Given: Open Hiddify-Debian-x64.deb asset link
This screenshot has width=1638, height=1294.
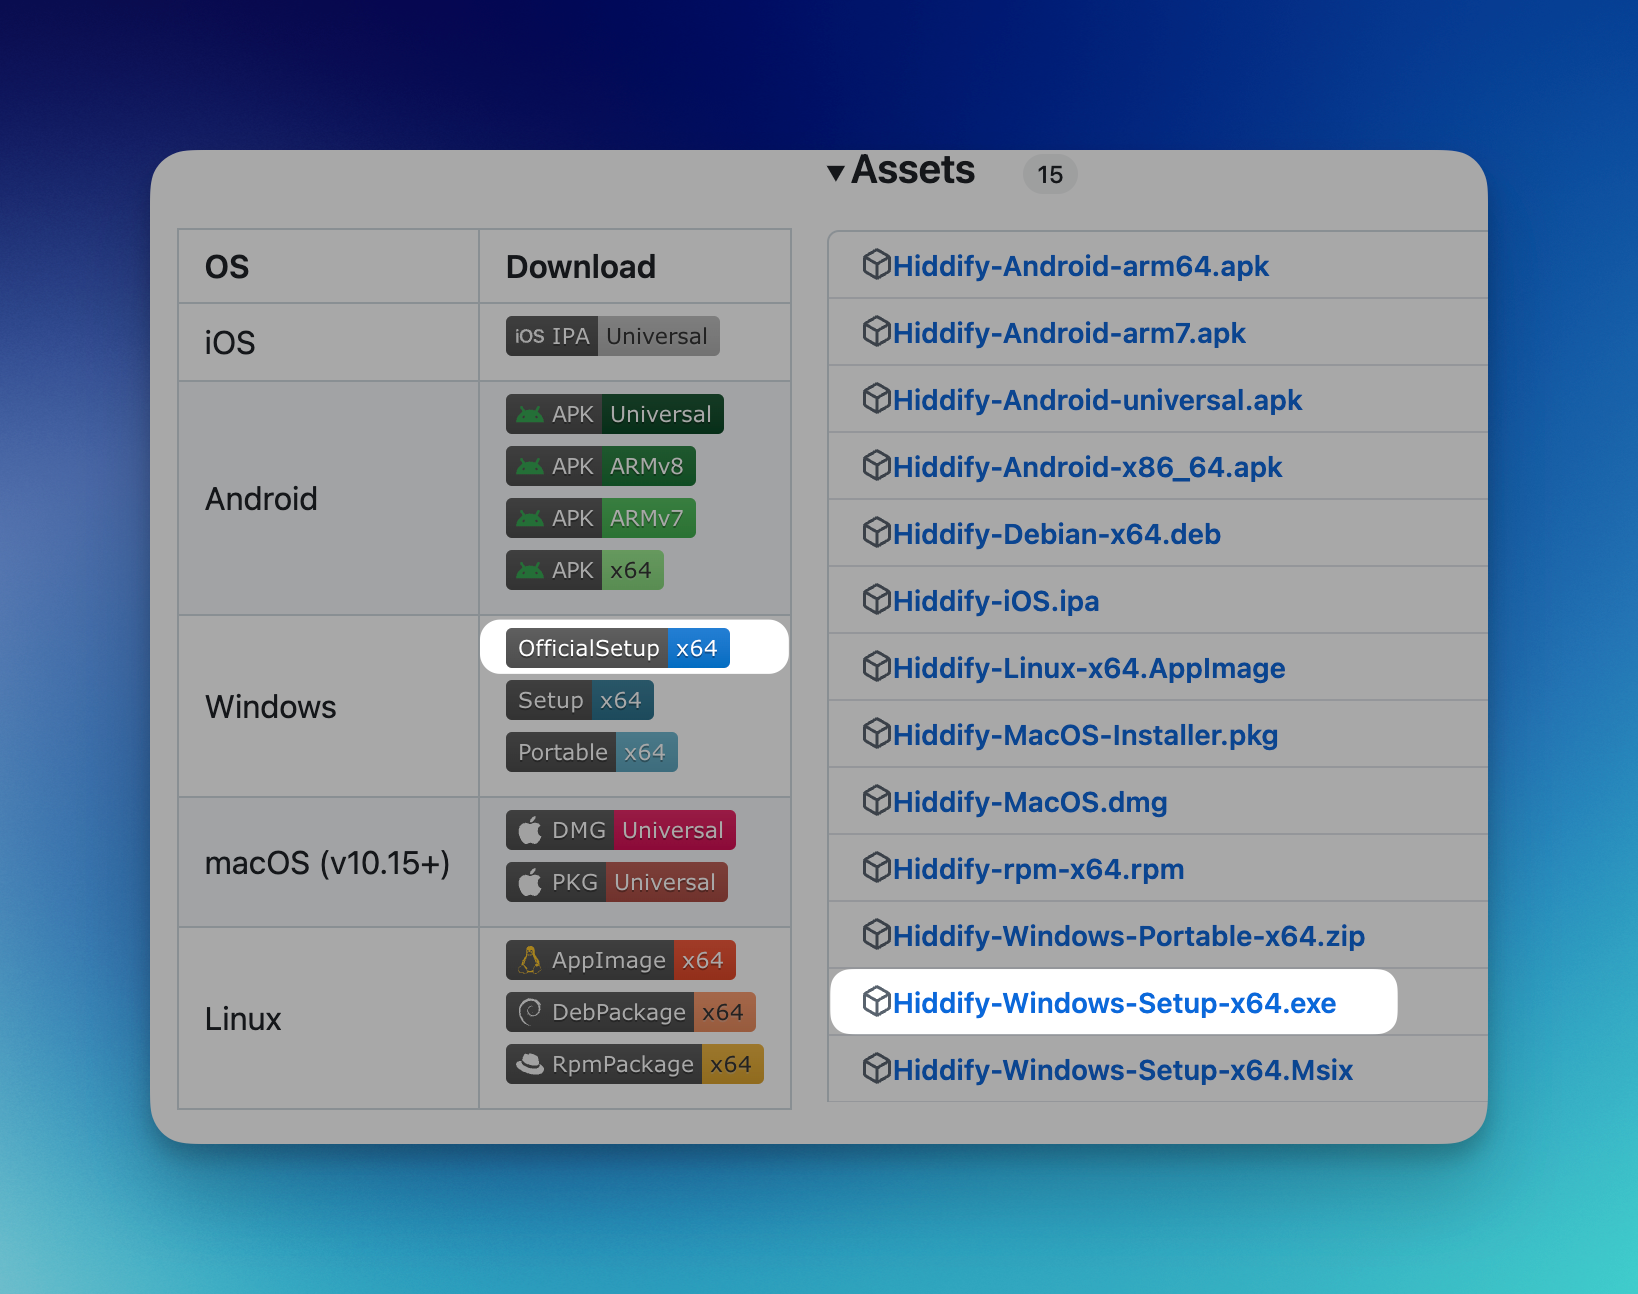Looking at the screenshot, I should pos(1056,534).
